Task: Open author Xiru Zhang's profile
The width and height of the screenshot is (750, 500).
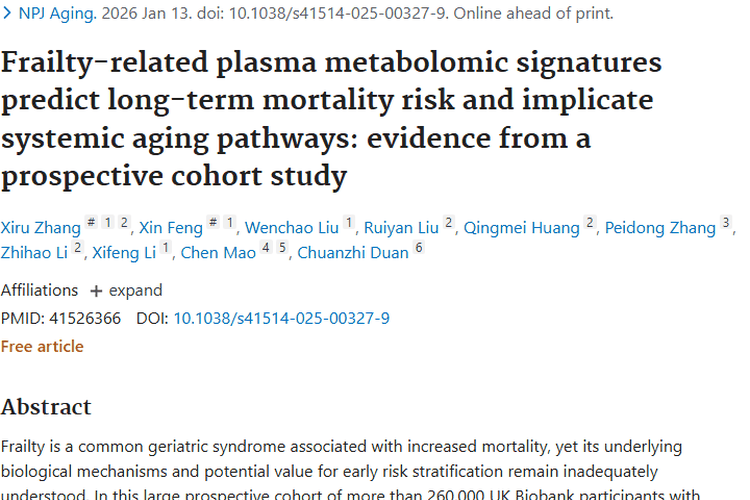Action: [x=39, y=227]
